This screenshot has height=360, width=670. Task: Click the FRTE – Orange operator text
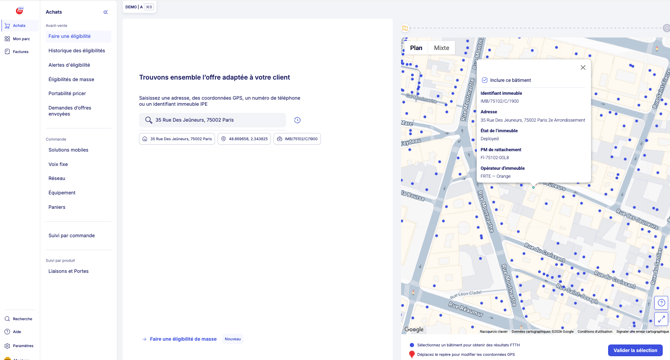496,176
